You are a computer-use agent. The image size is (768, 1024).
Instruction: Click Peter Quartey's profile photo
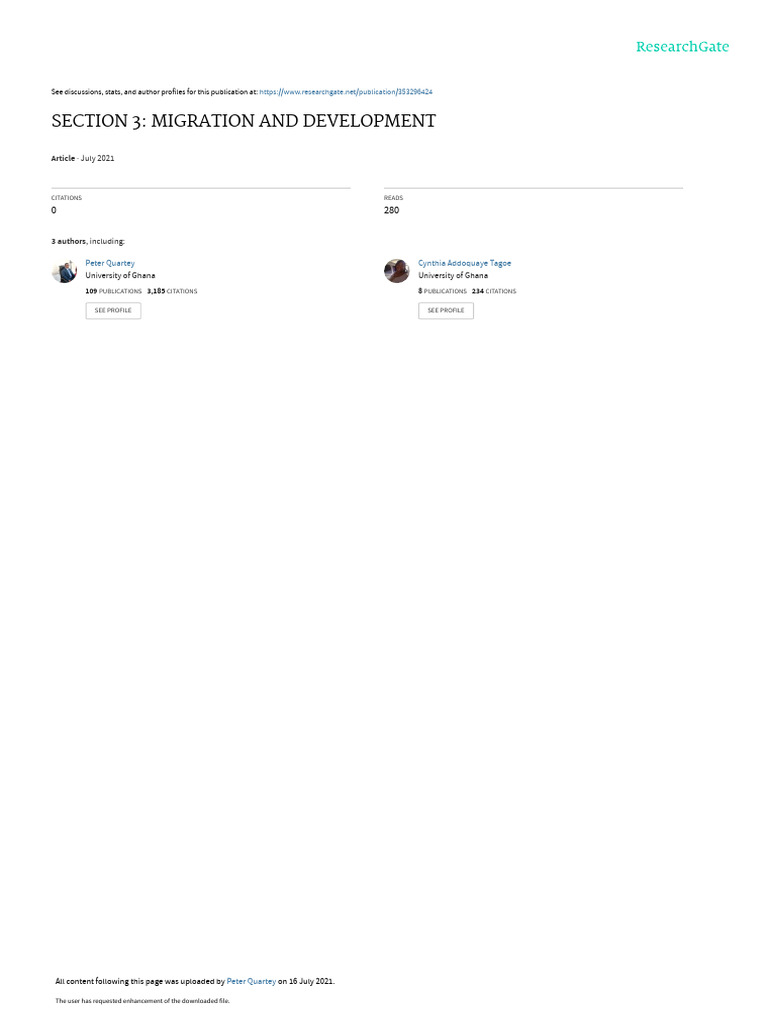[64, 271]
